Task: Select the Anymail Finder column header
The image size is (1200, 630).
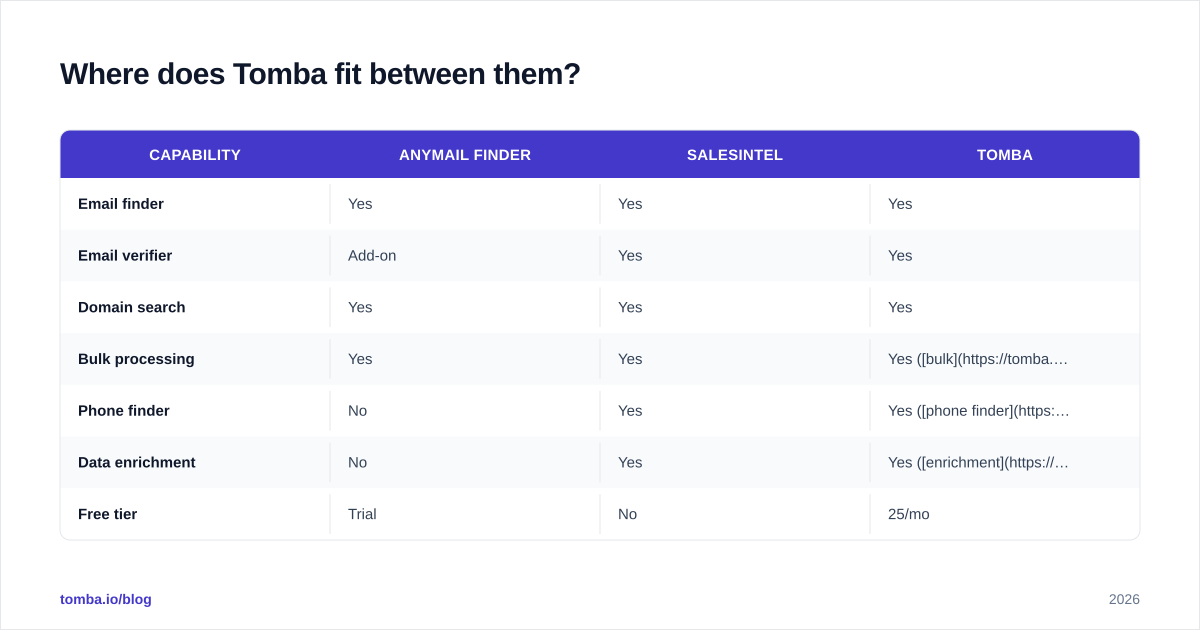Action: 465,155
